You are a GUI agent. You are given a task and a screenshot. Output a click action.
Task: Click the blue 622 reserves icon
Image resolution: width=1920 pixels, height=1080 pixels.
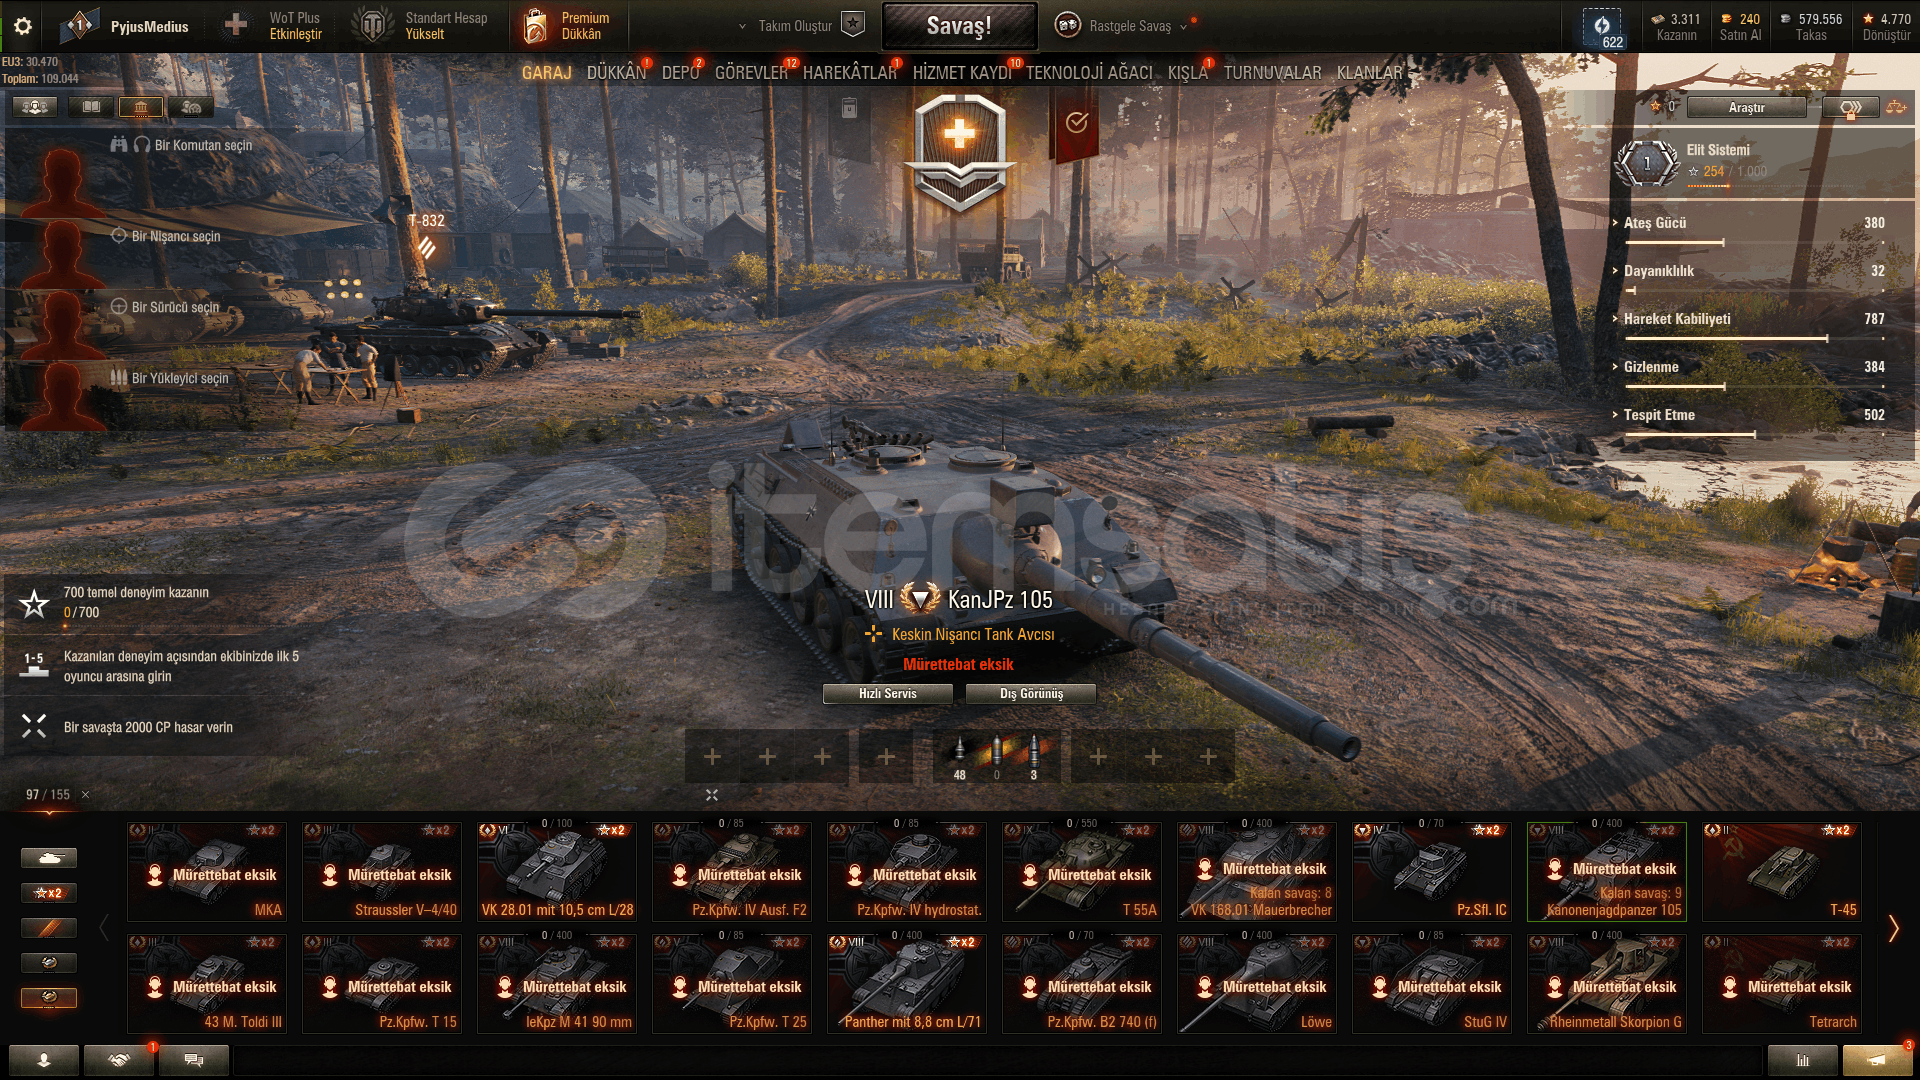click(1602, 28)
